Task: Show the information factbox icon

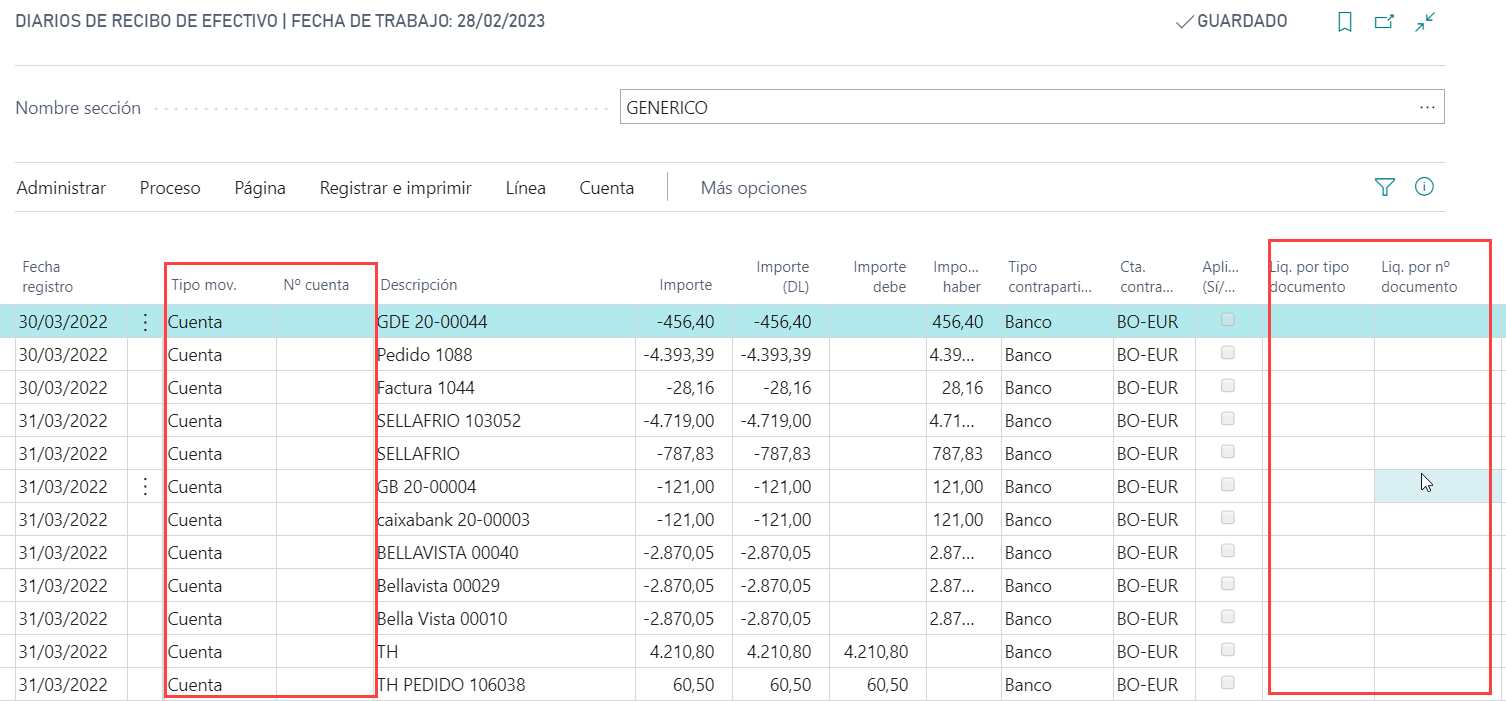Action: (1425, 187)
